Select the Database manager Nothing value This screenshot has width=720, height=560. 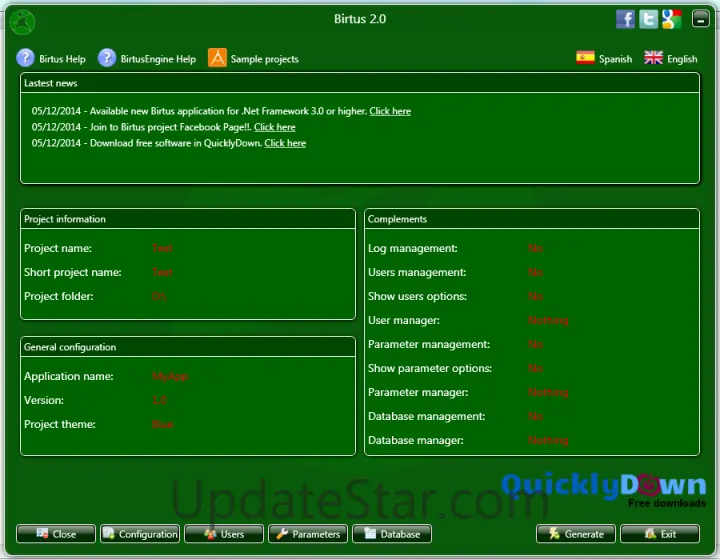548,441
